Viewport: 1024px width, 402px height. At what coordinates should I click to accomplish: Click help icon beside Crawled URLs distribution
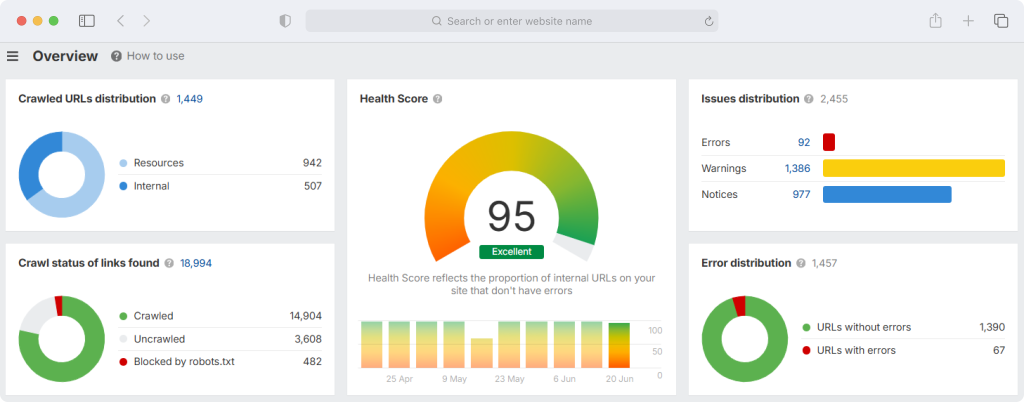pos(165,99)
